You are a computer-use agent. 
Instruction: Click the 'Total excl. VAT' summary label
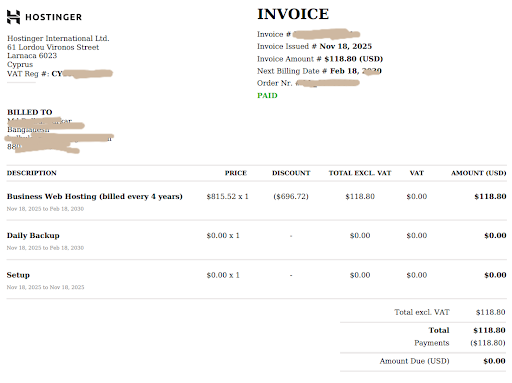(x=422, y=312)
